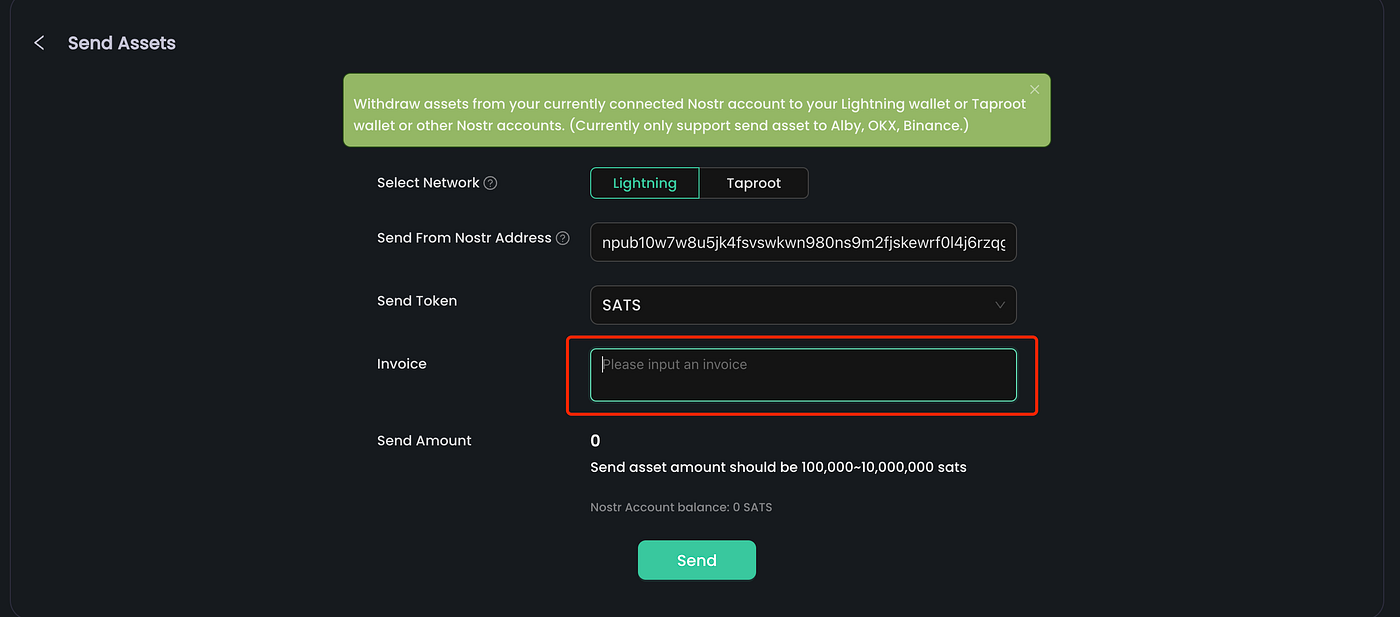Select the Lightning network option
The height and width of the screenshot is (617, 1400).
(x=644, y=183)
